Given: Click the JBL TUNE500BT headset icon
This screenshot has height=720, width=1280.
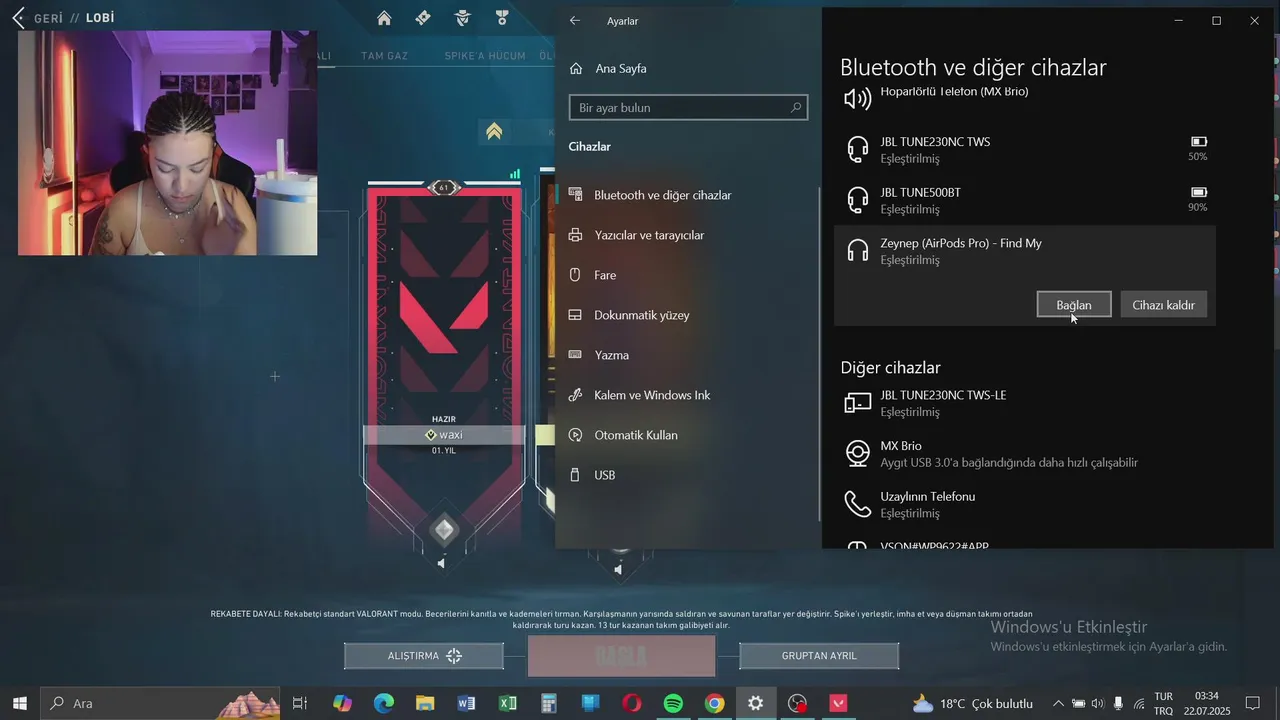Looking at the screenshot, I should click(x=858, y=200).
